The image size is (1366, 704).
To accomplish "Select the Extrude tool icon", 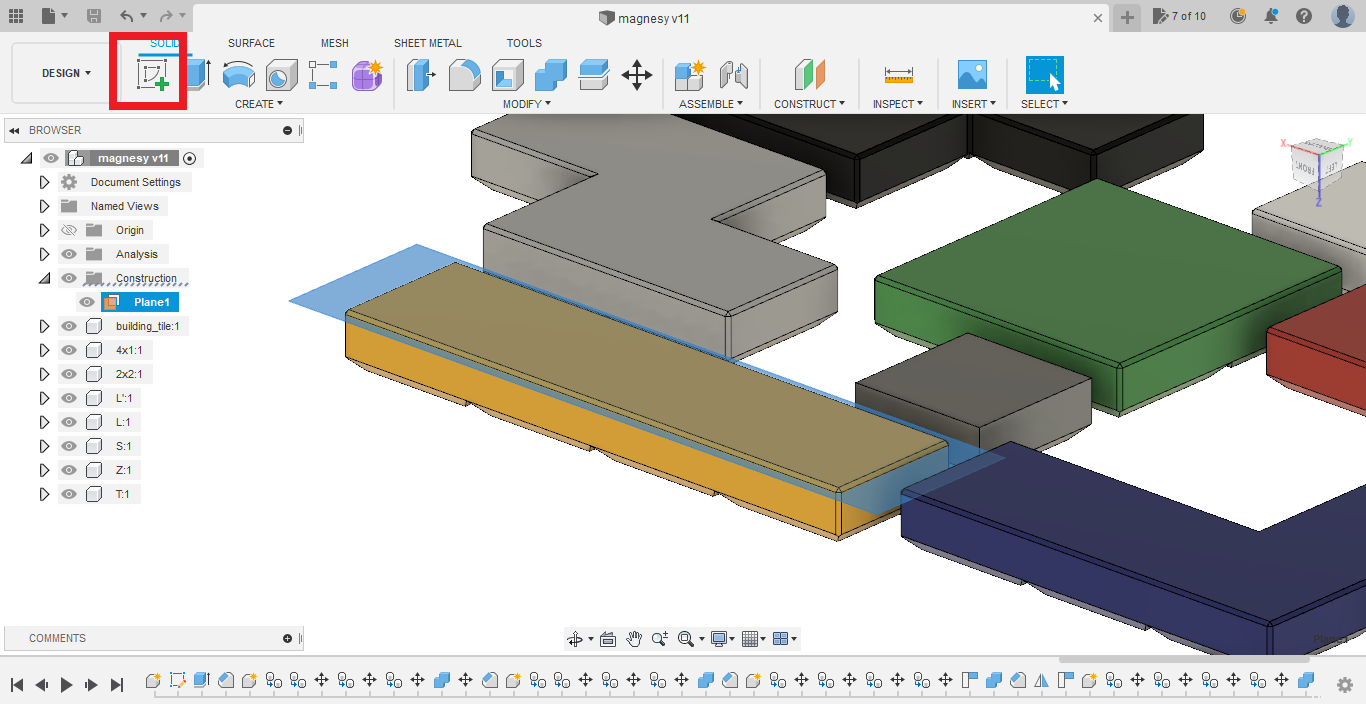I will pos(198,75).
